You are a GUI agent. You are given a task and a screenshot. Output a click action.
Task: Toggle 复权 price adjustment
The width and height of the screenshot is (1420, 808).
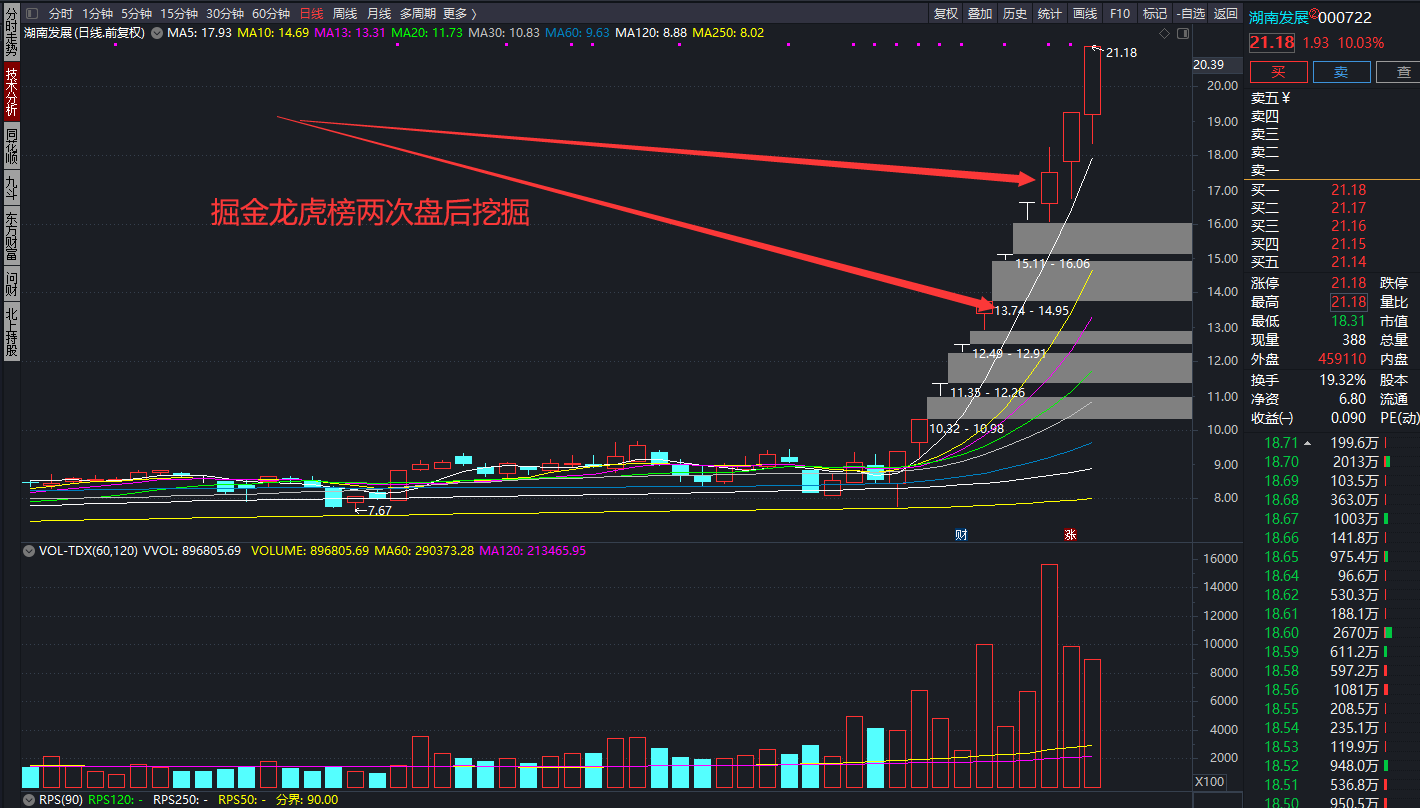point(945,14)
